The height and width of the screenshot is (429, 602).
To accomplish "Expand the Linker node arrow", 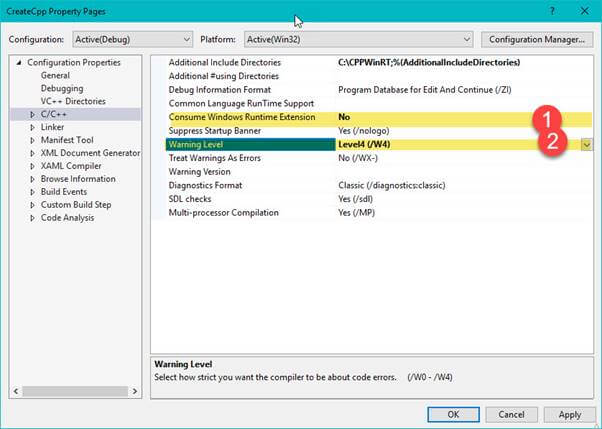I will click(x=33, y=127).
